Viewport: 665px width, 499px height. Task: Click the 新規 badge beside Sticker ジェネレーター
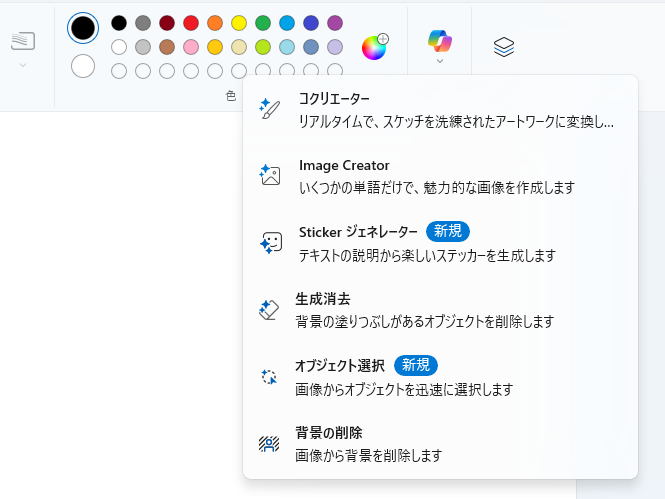[x=447, y=231]
